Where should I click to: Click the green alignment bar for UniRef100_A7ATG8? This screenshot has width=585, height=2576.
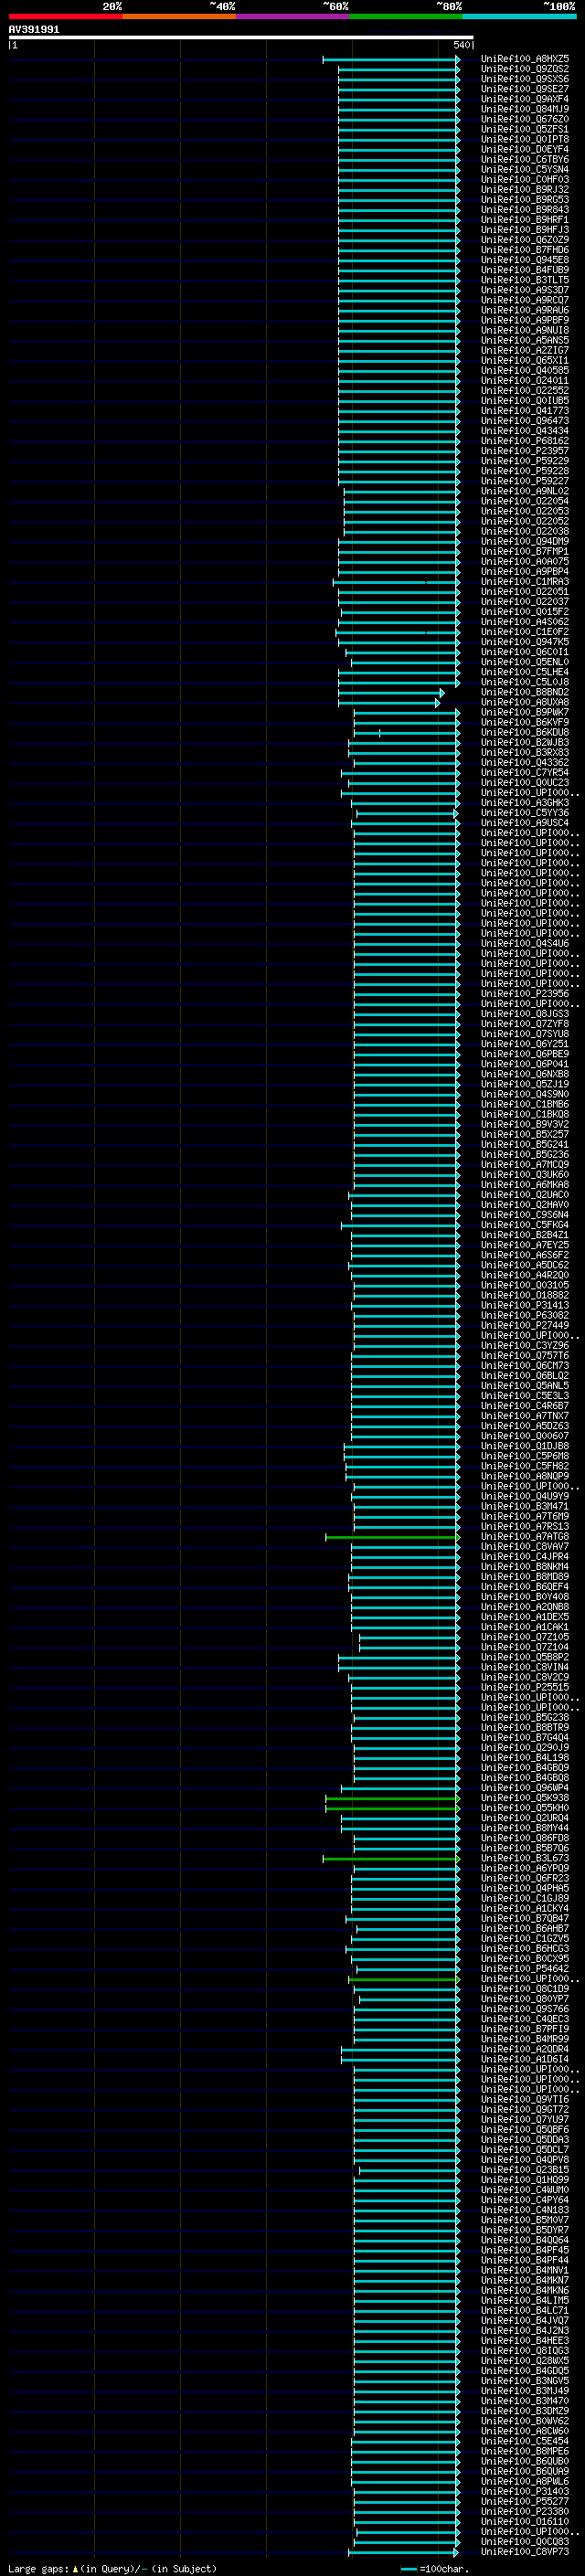392,1537
